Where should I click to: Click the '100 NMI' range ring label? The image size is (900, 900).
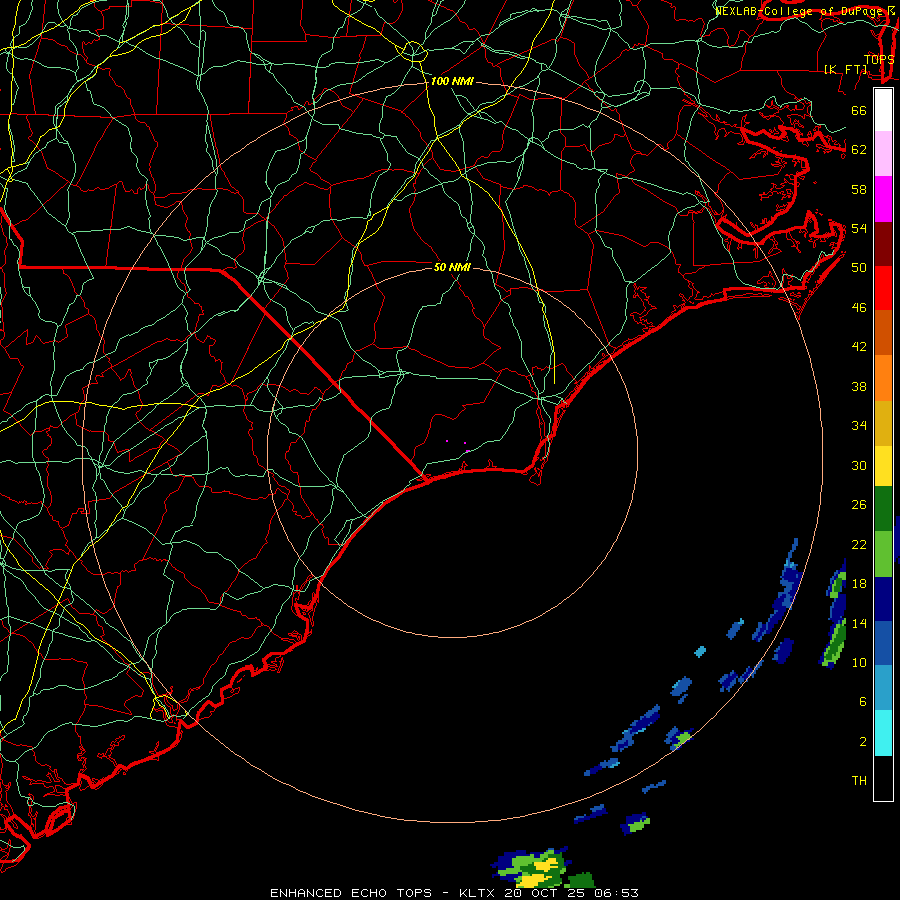pos(452,82)
